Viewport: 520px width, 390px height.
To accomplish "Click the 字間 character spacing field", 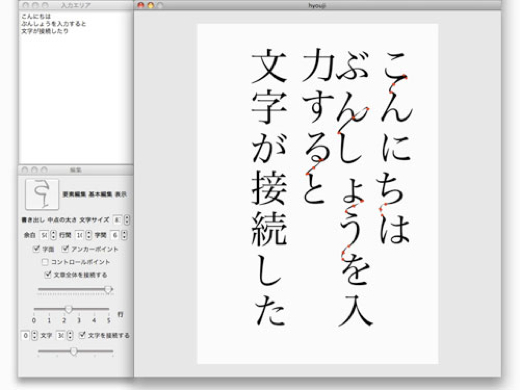I will point(115,235).
